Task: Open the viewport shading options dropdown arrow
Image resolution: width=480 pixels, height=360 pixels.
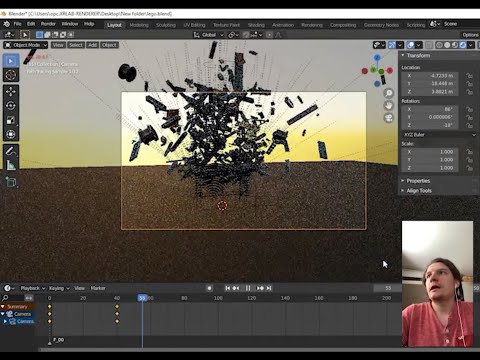Action: click(471, 45)
